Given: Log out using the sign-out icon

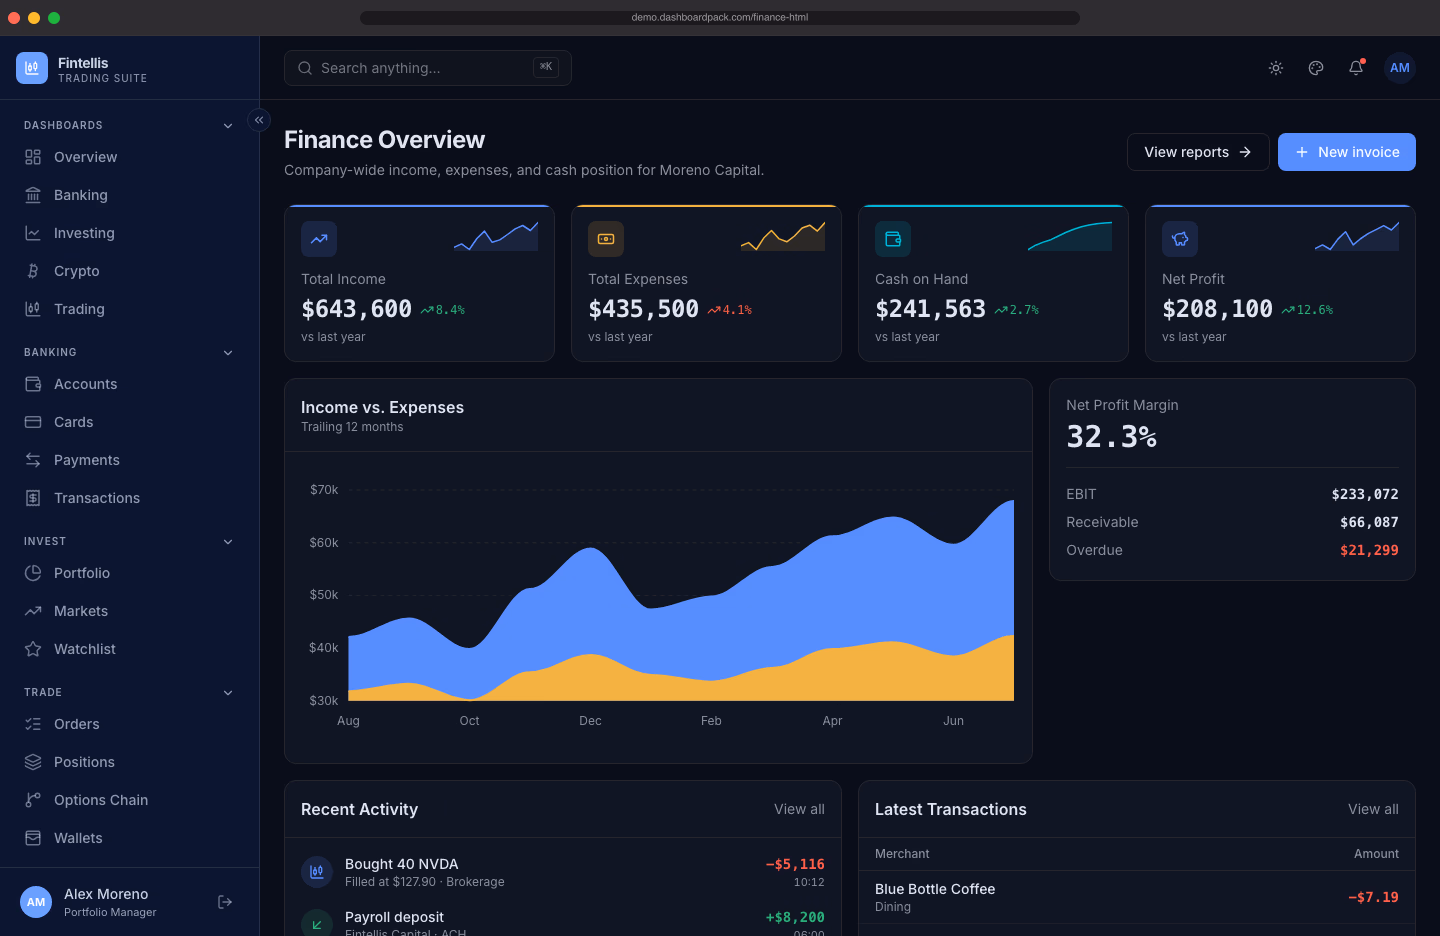Looking at the screenshot, I should (225, 902).
